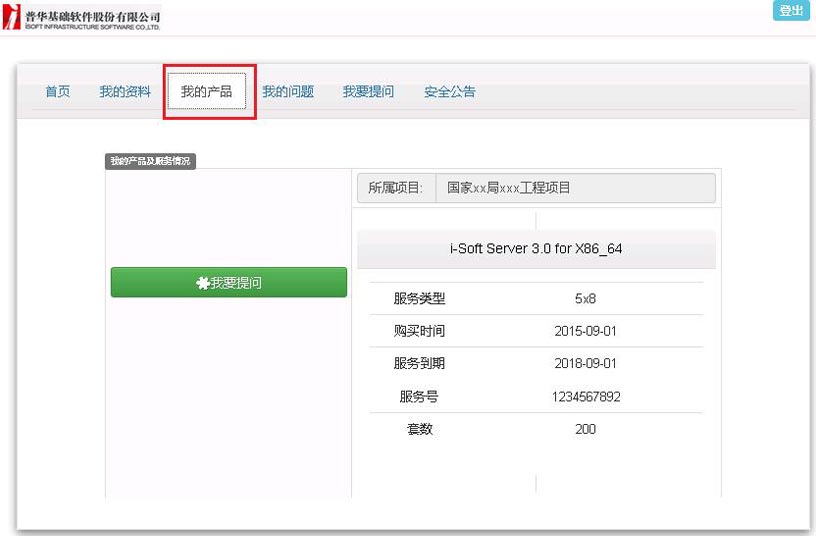Screen dimensions: 816x536
Task: Go to the 我要提问 navigation tab
Action: click(x=368, y=92)
